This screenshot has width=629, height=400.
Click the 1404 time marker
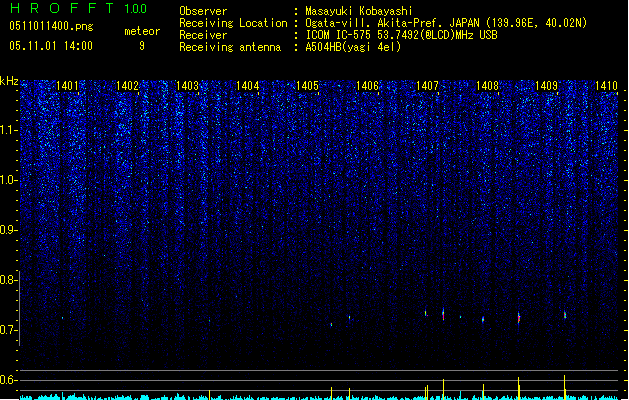coord(248,85)
